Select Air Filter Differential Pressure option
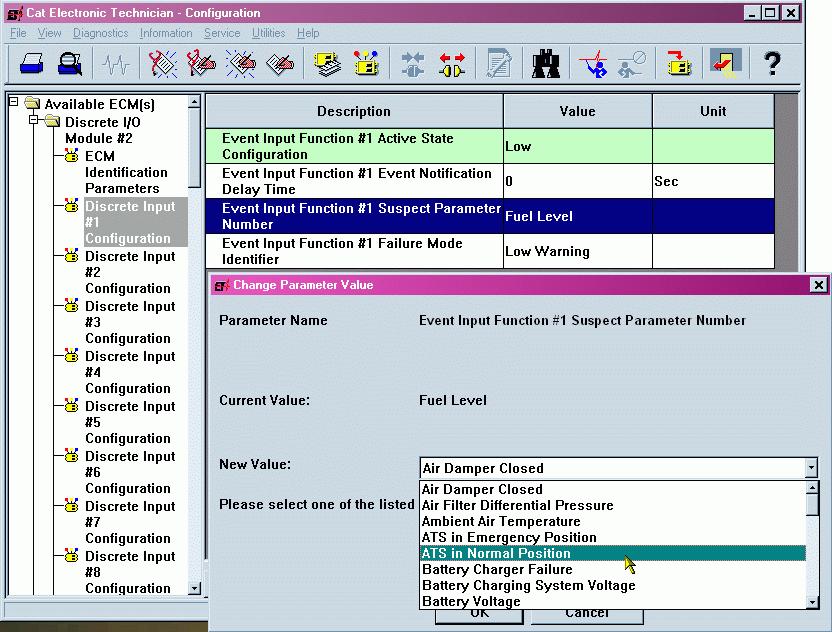Image resolution: width=832 pixels, height=632 pixels. point(613,505)
